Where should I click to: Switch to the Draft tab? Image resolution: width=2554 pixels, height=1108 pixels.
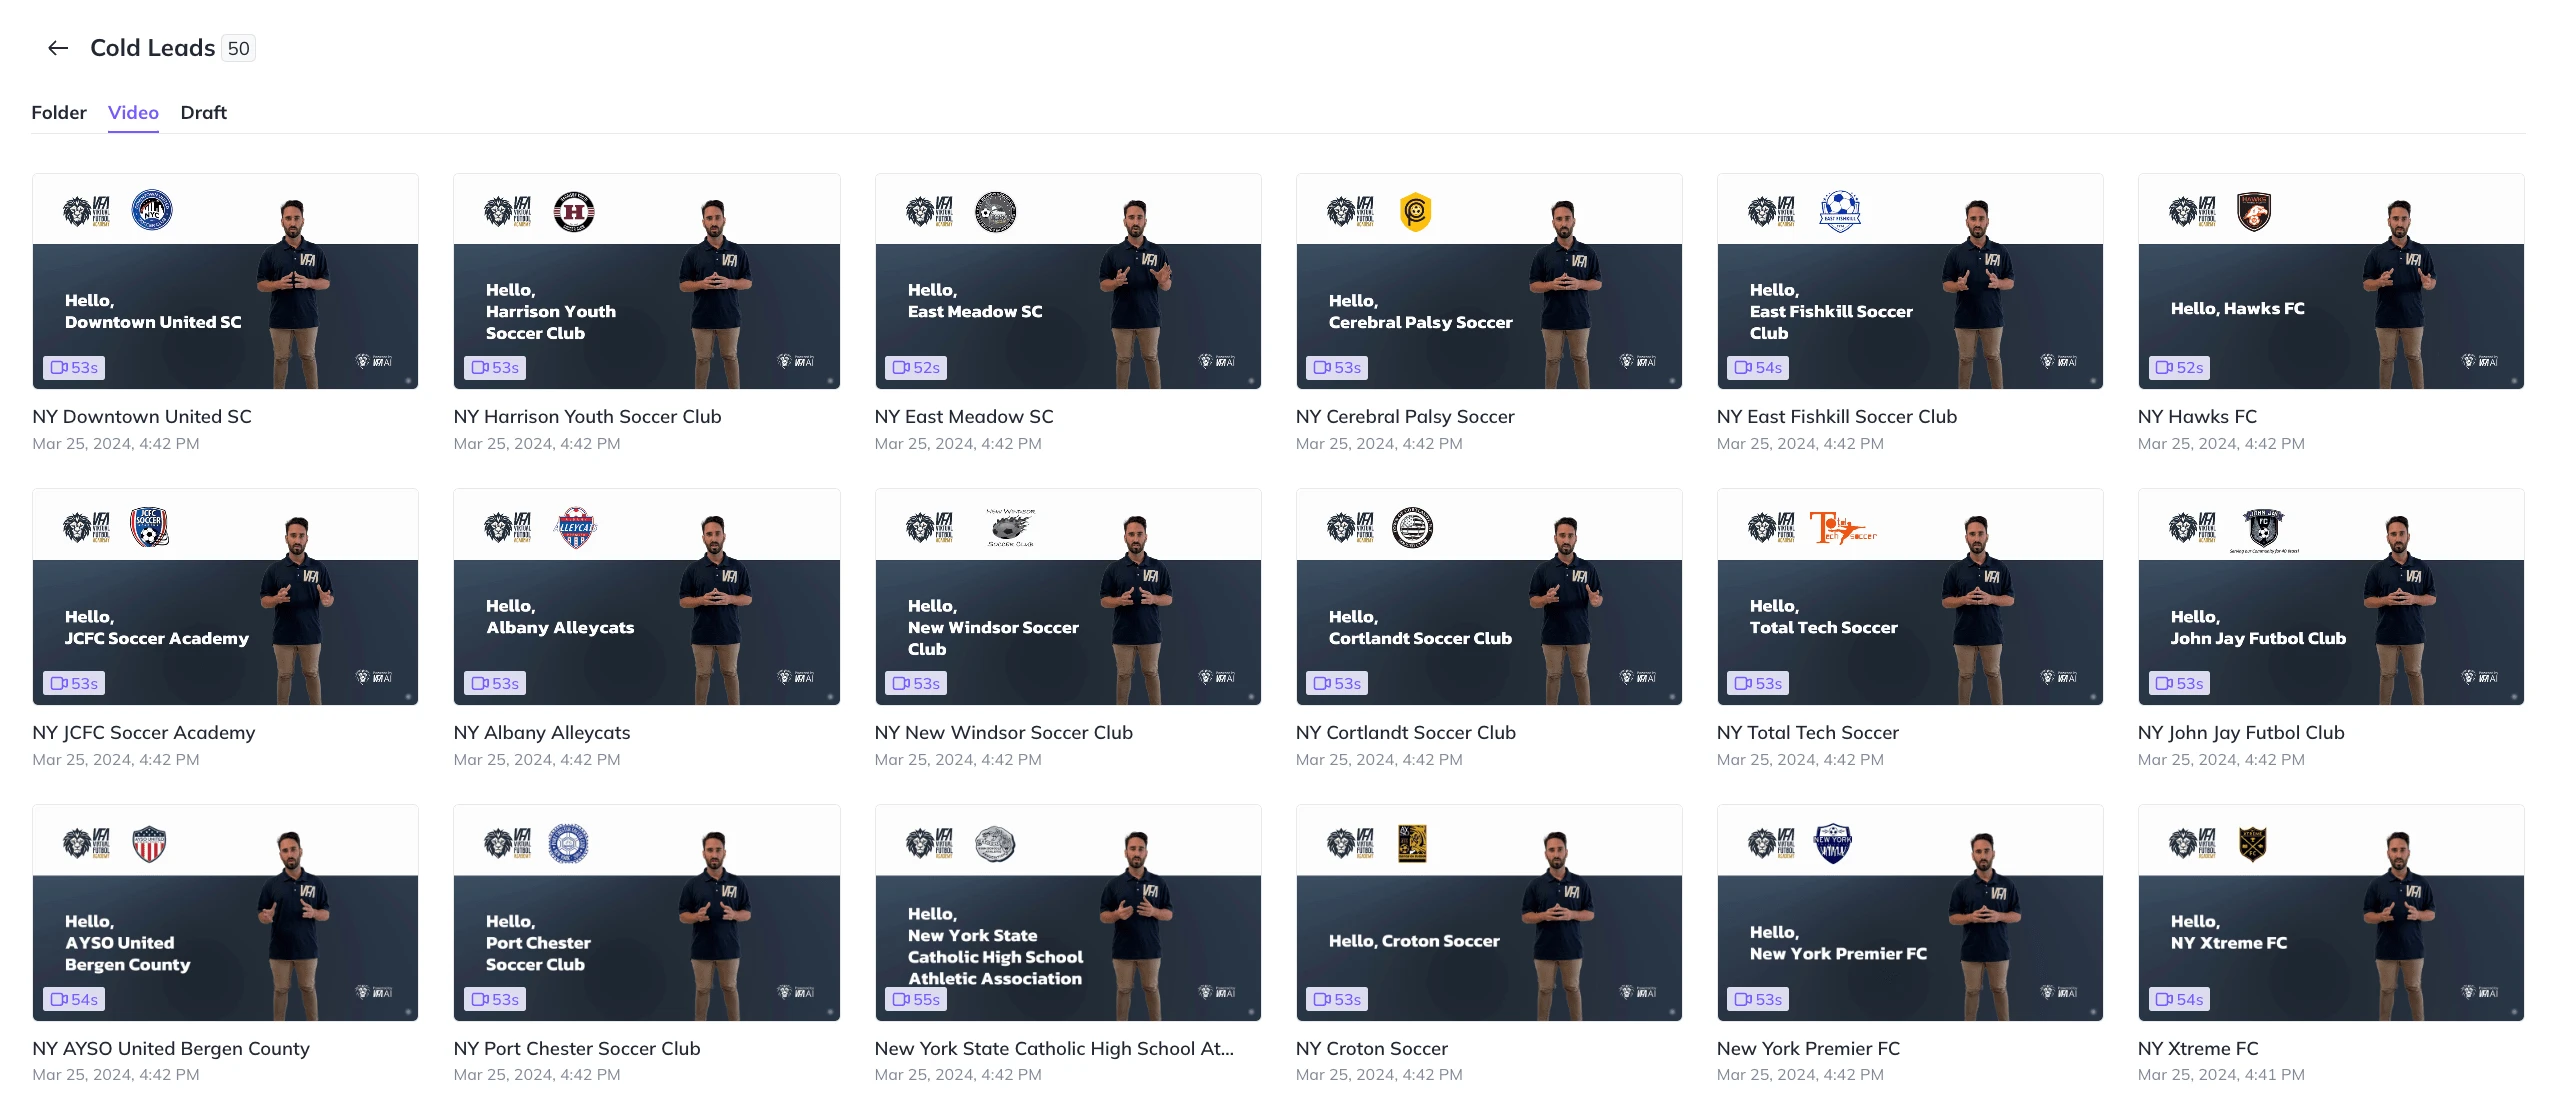[202, 111]
